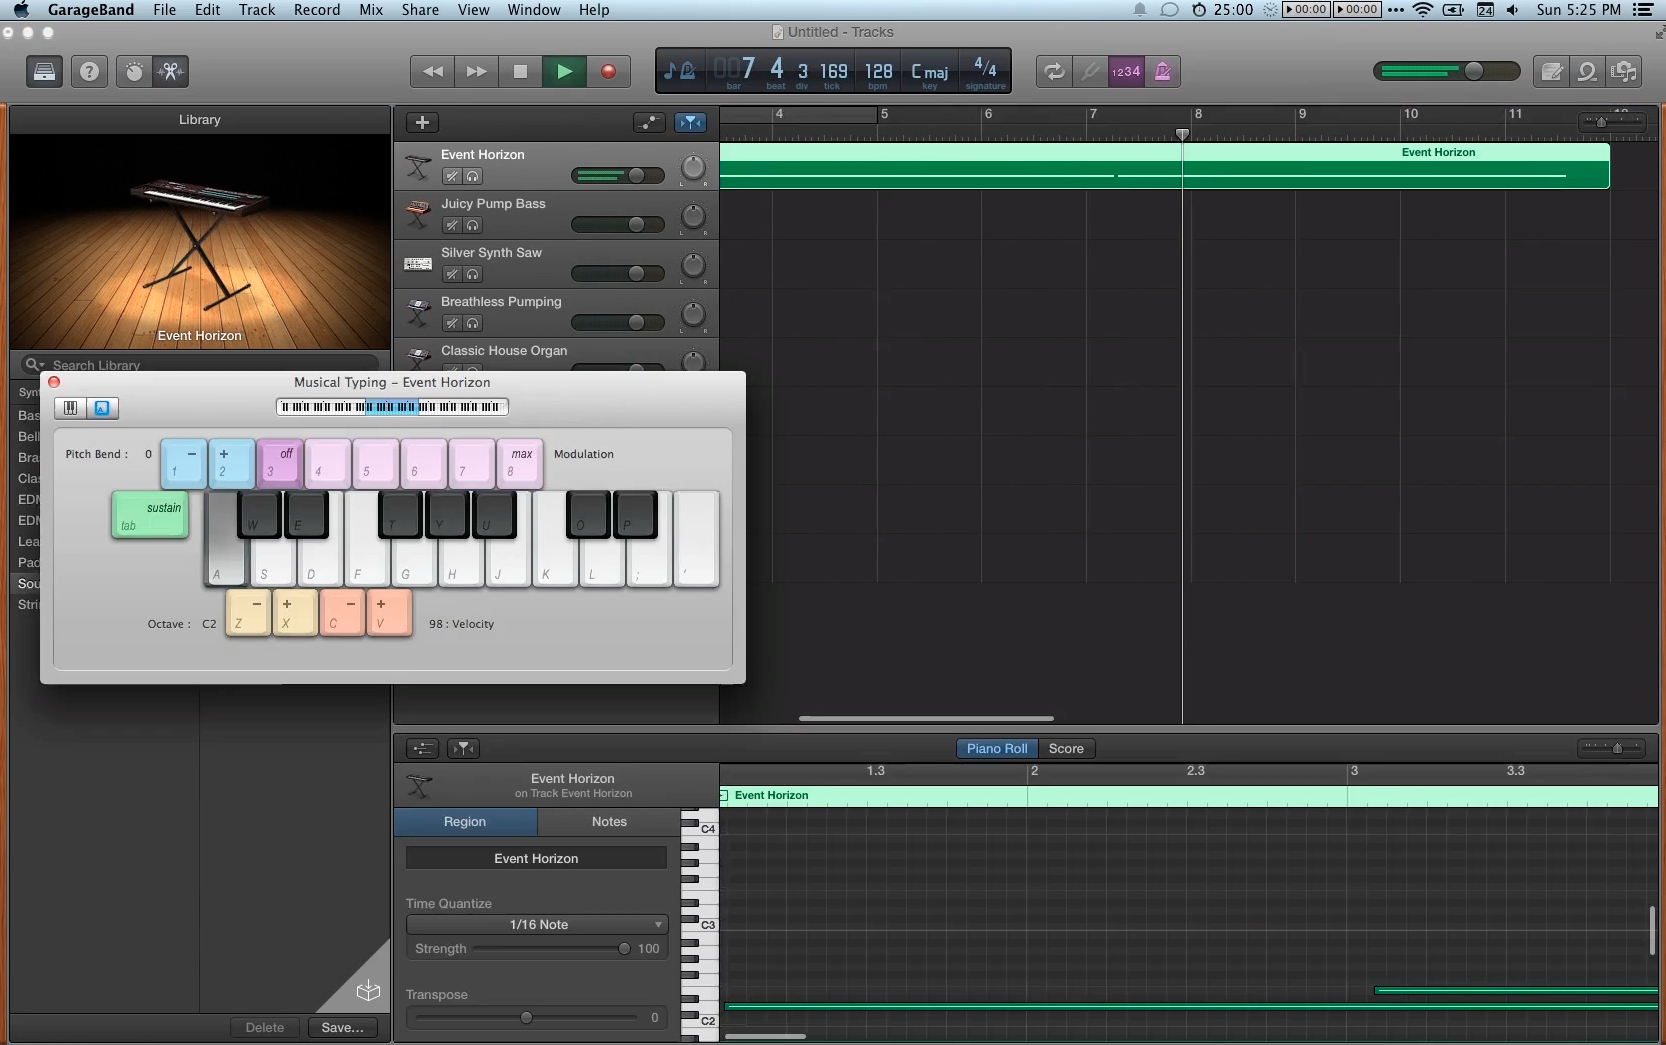Open the Wi-Fi status menu
This screenshot has height=1045, width=1666.
pos(1423,9)
